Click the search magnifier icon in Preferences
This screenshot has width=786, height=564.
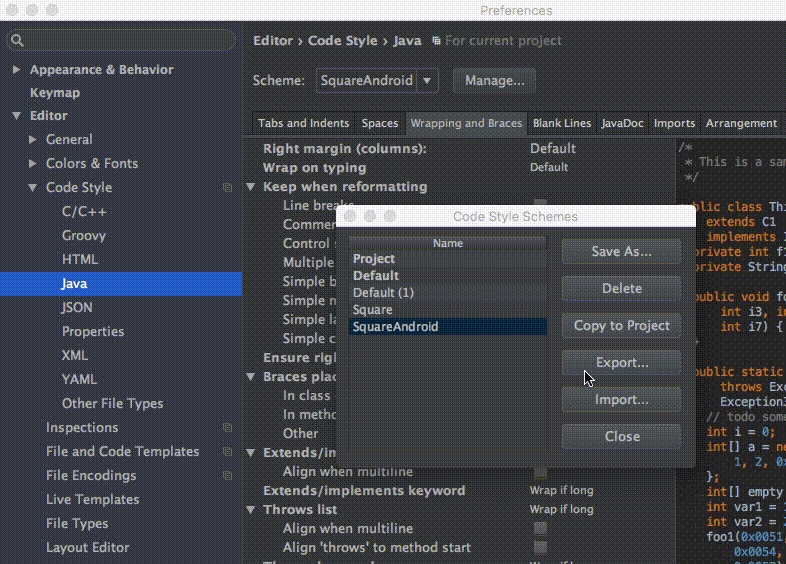17,40
